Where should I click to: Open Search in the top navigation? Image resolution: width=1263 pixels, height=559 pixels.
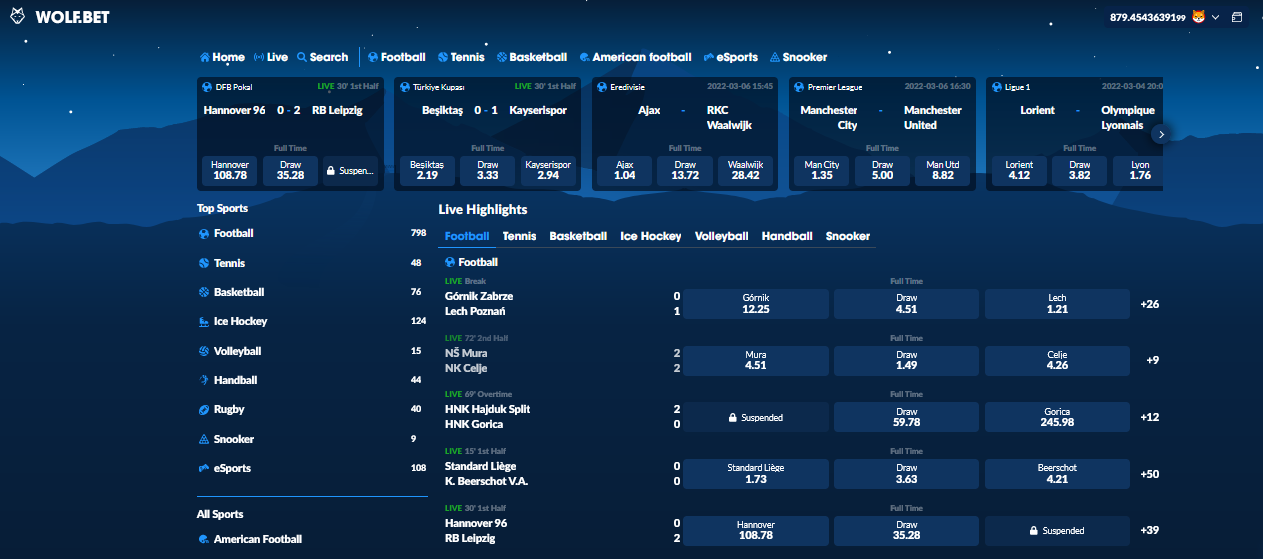coord(322,57)
